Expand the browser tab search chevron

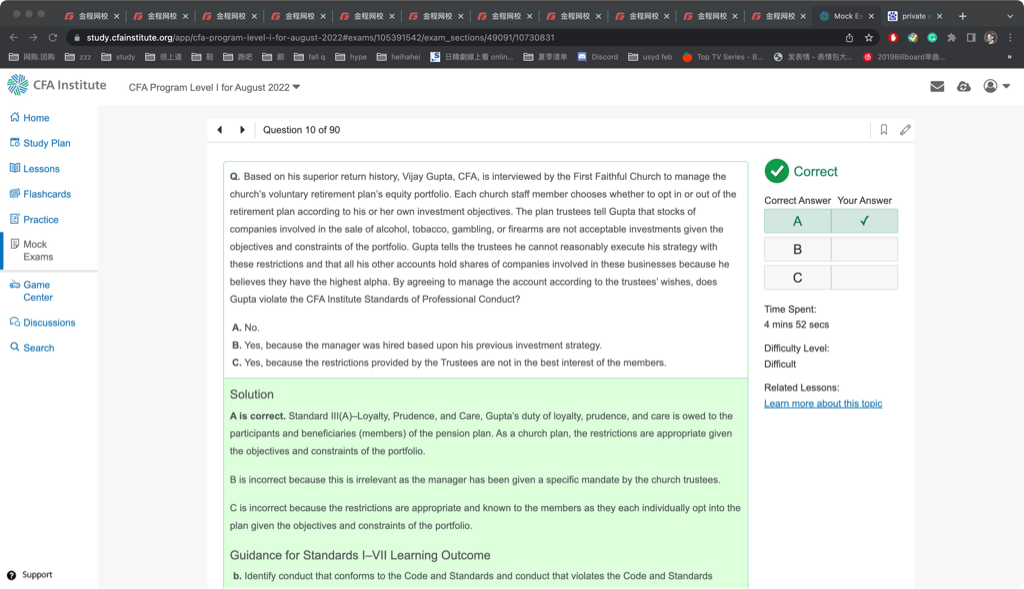[x=1009, y=16]
